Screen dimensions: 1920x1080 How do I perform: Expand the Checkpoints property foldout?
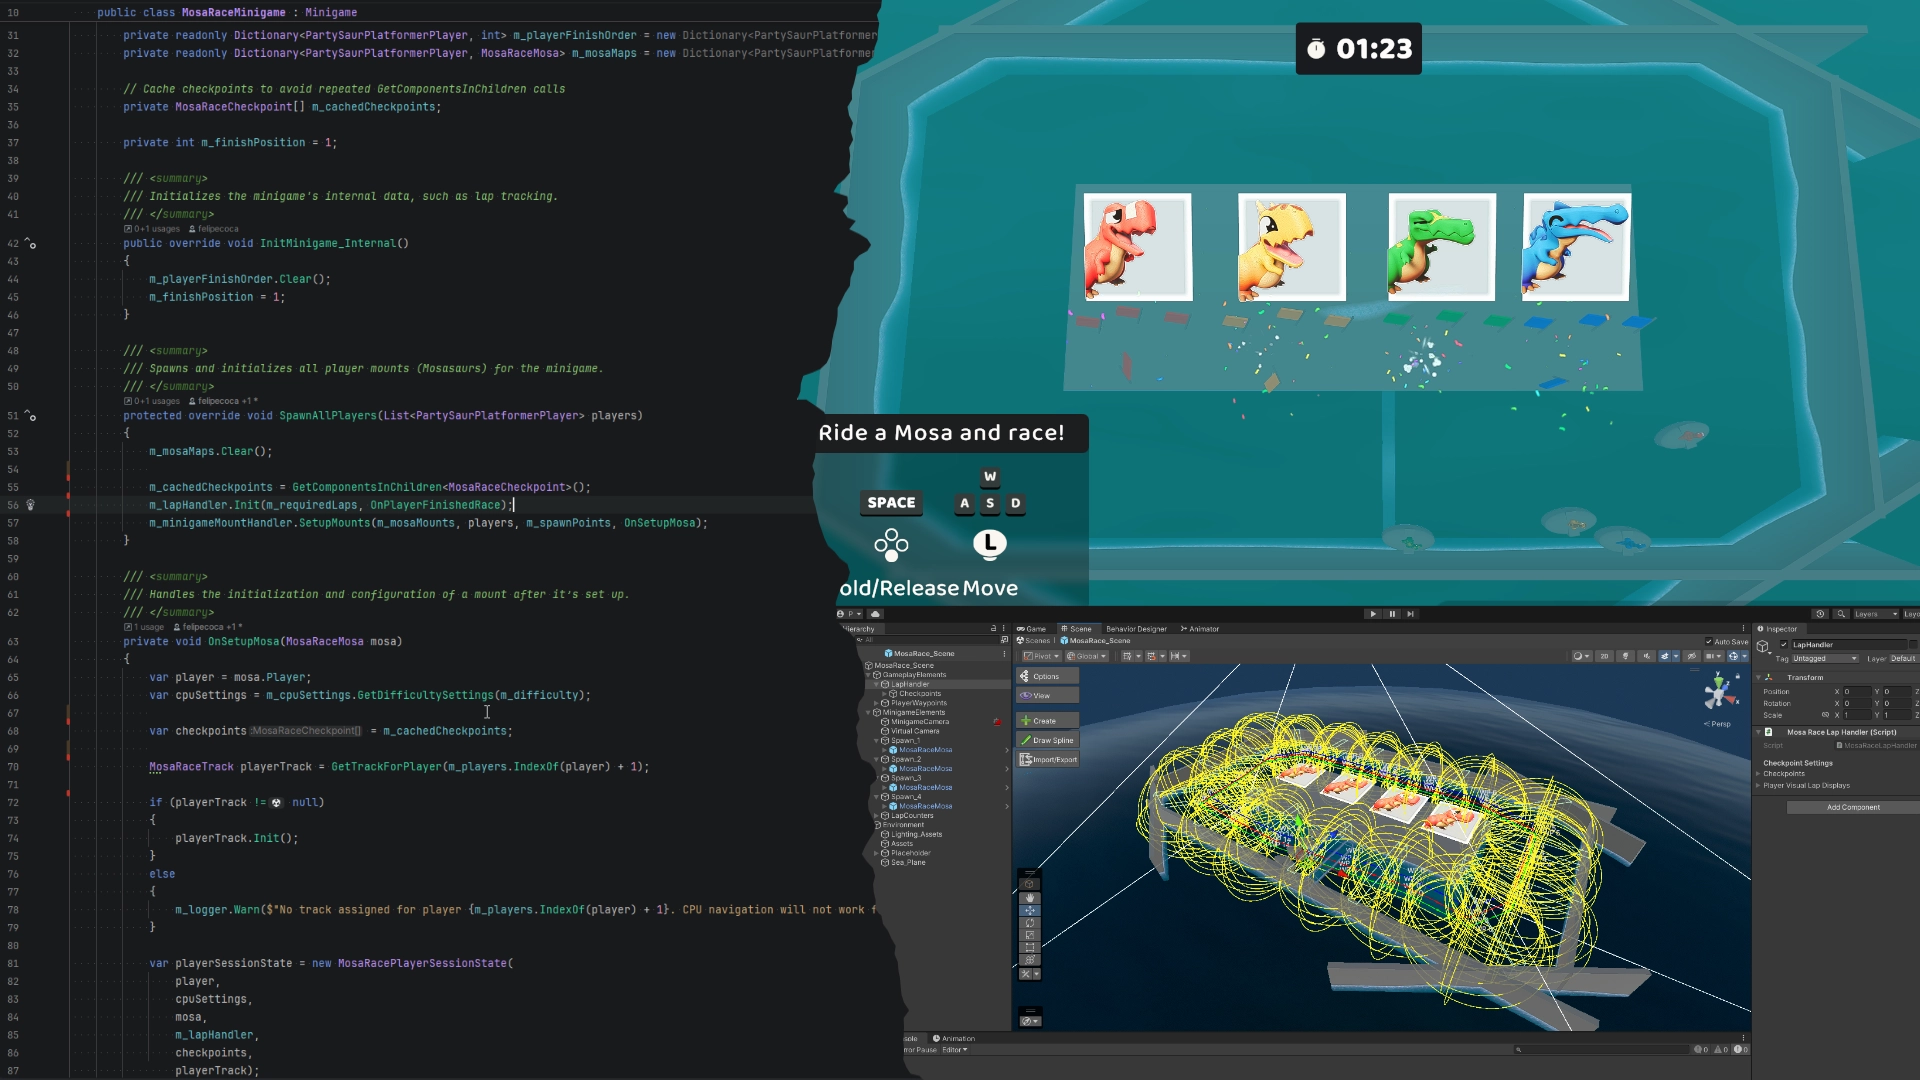1759,774
